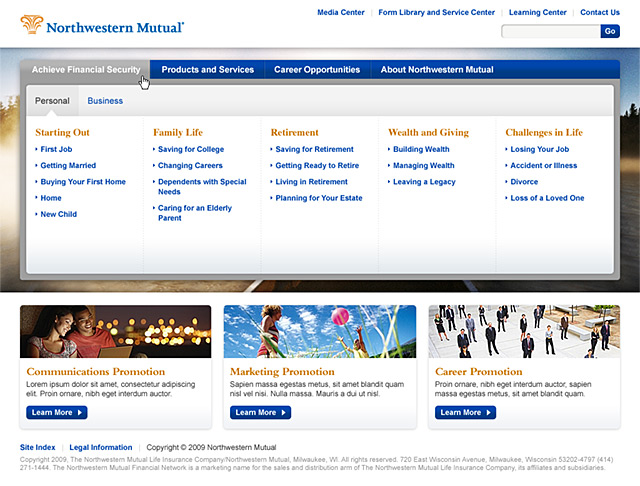Open the Contact Us page
The image size is (640, 486).
pos(600,13)
